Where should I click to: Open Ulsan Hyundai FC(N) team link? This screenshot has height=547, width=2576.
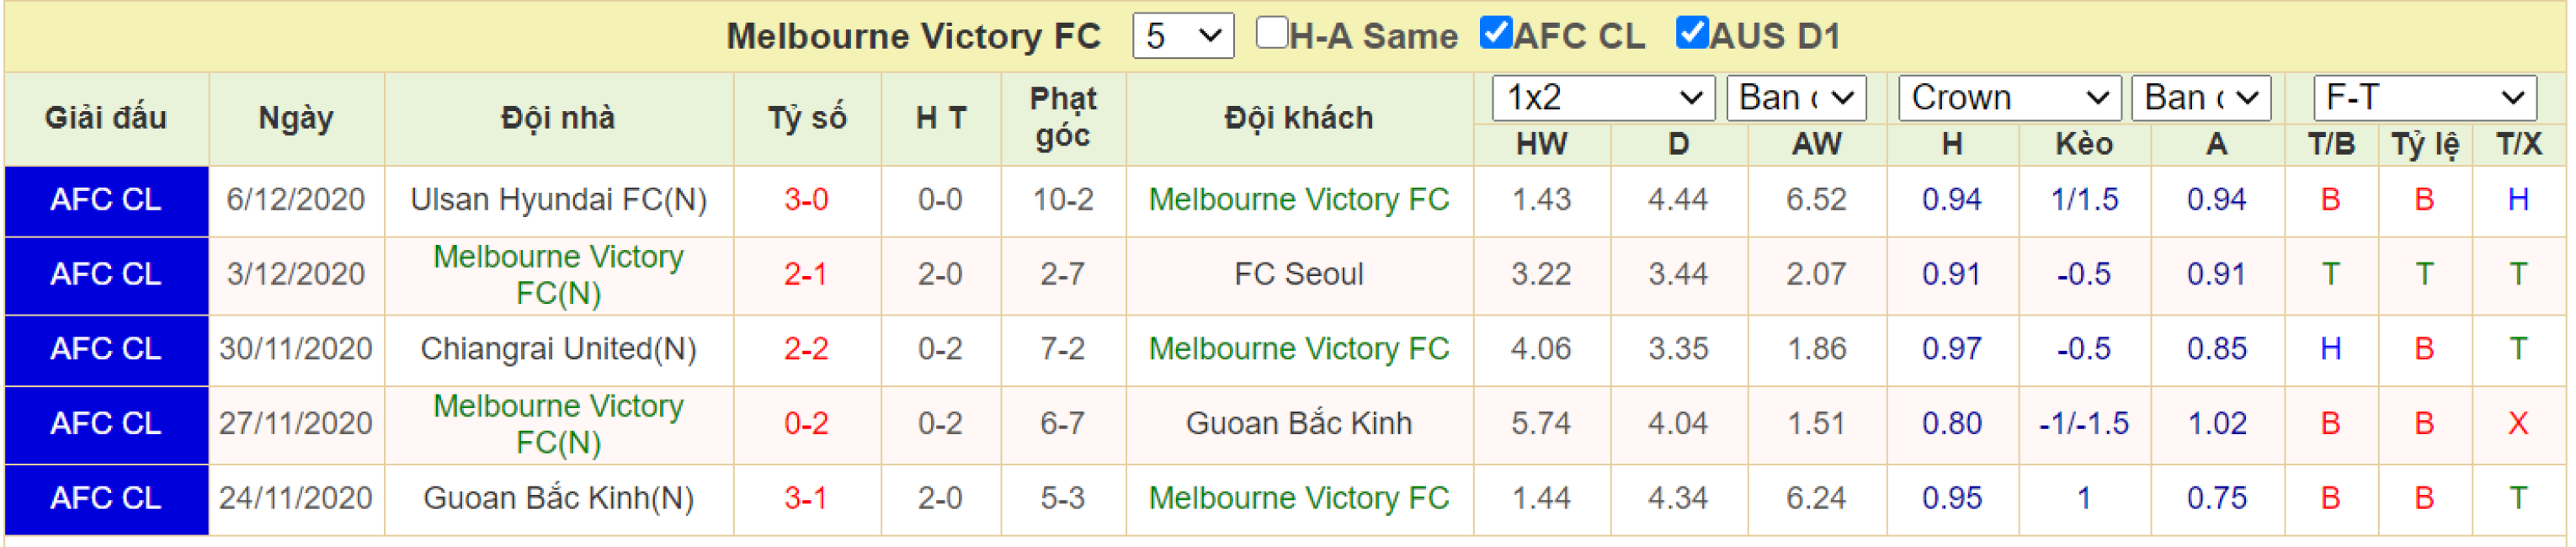point(559,200)
